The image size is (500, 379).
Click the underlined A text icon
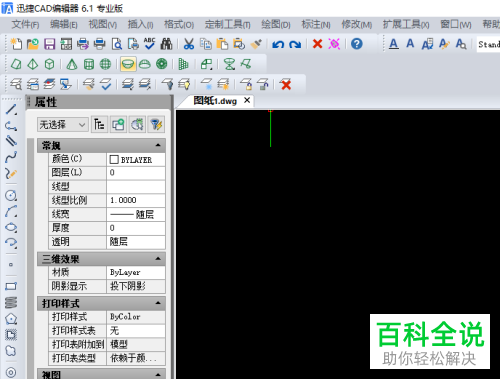coord(394,44)
